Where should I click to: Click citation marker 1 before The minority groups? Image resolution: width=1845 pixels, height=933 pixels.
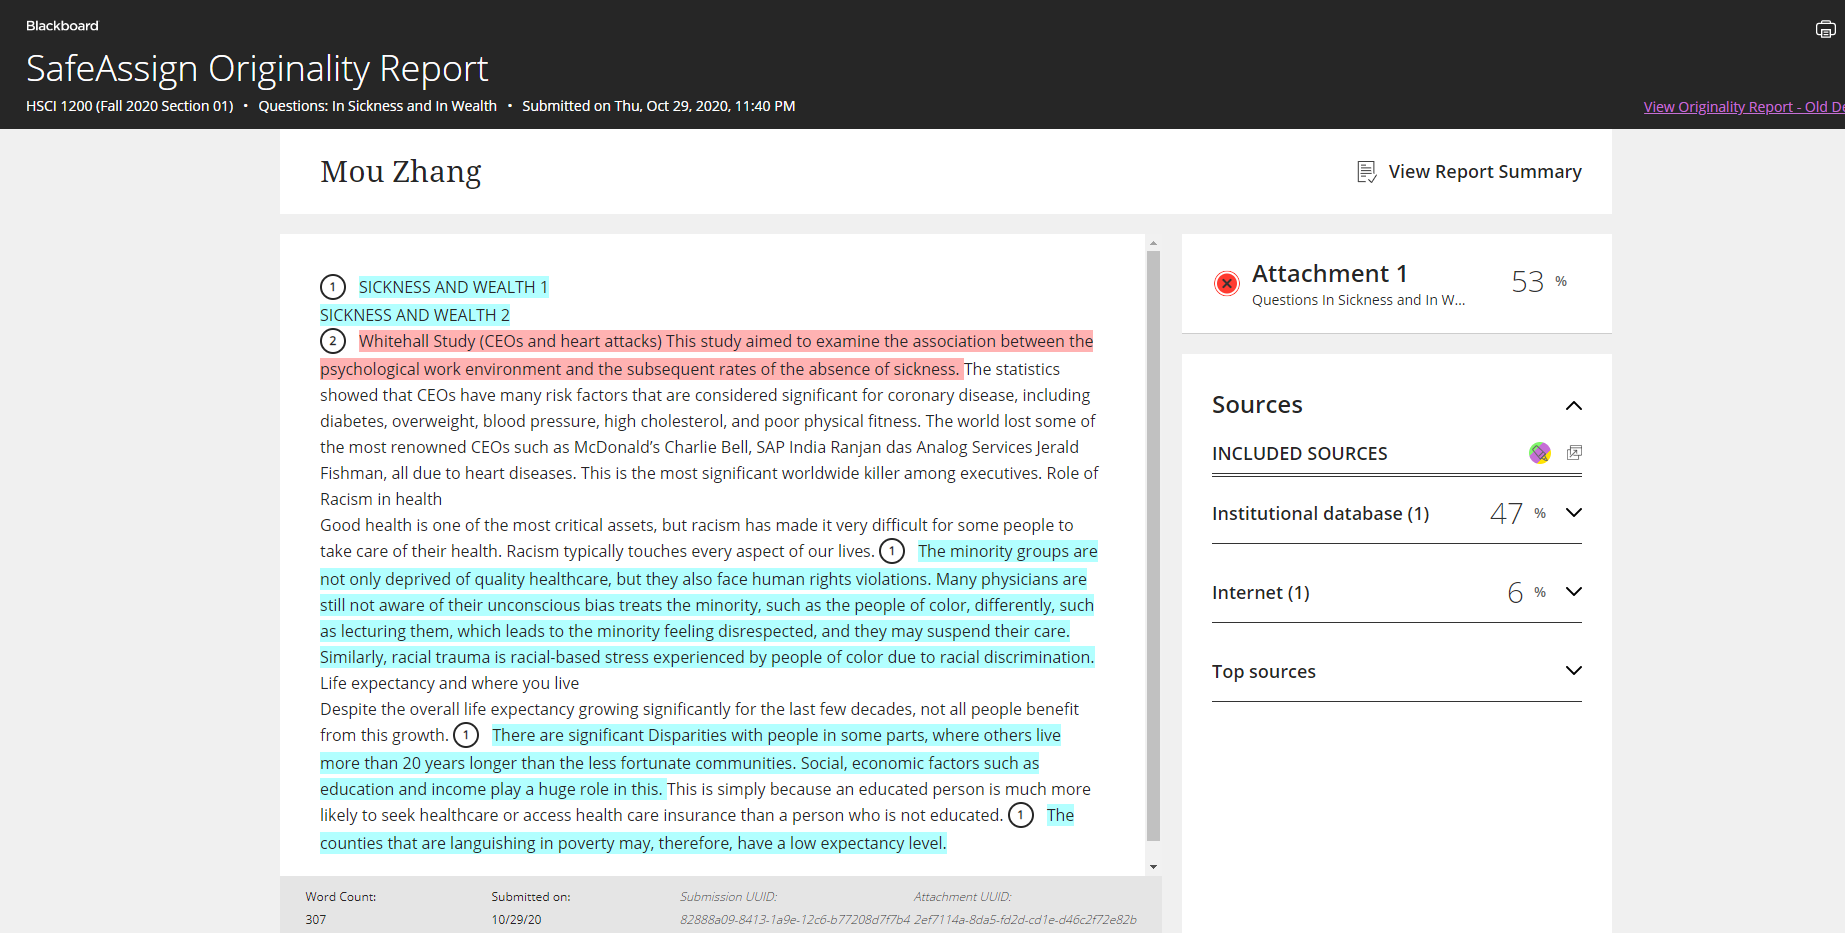coord(892,551)
